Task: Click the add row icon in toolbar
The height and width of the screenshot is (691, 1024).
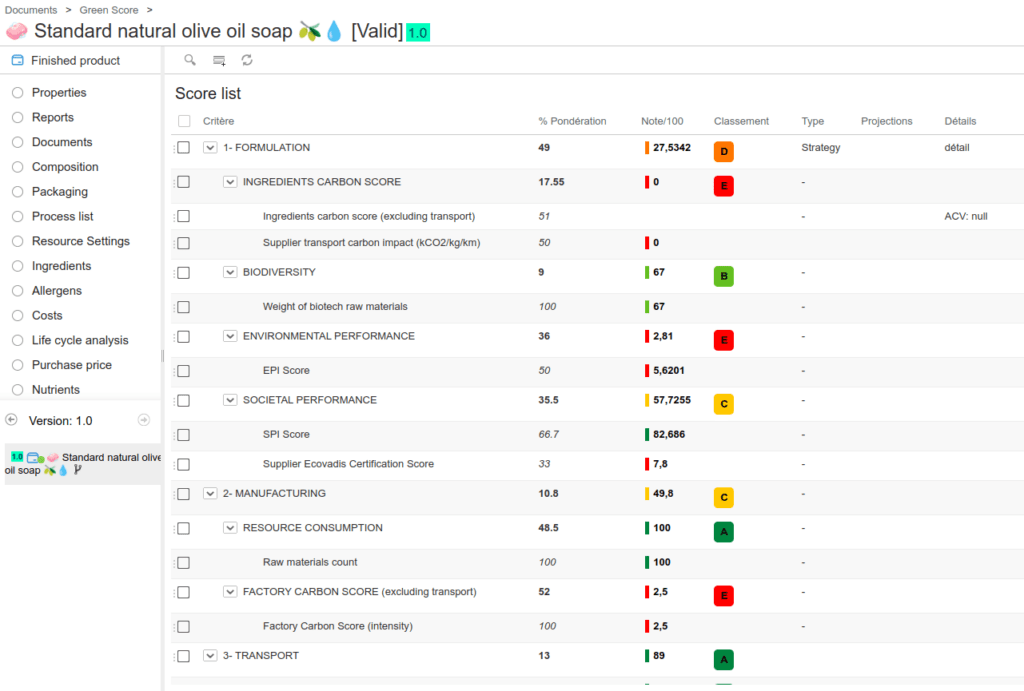Action: [x=219, y=60]
